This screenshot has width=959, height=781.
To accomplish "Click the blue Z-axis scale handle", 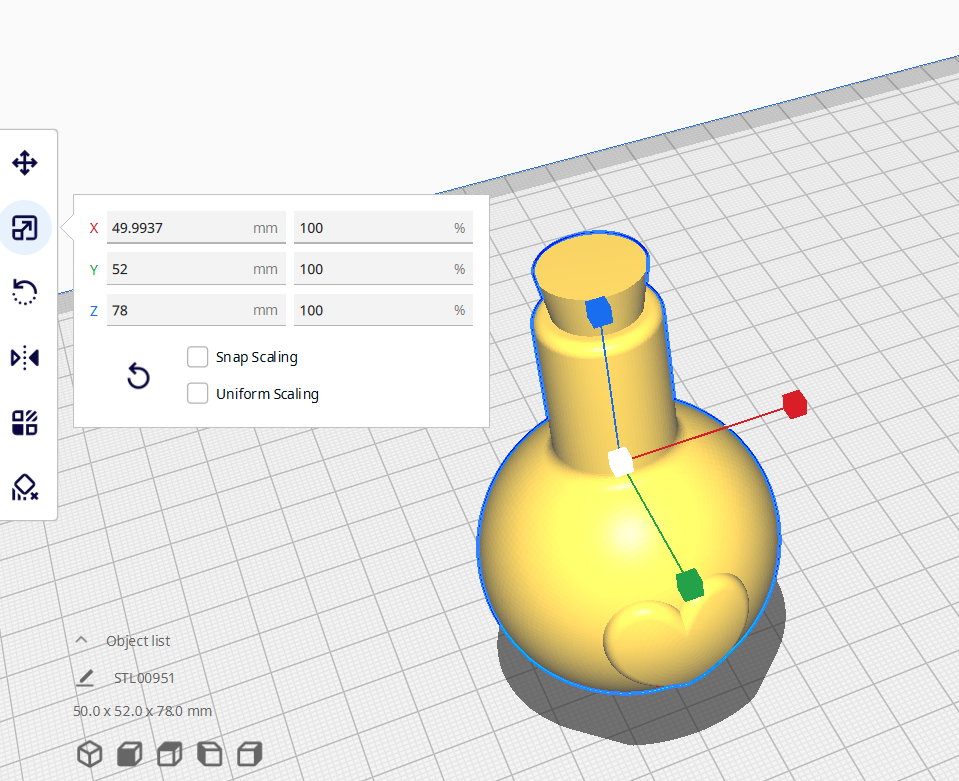I will 598,312.
